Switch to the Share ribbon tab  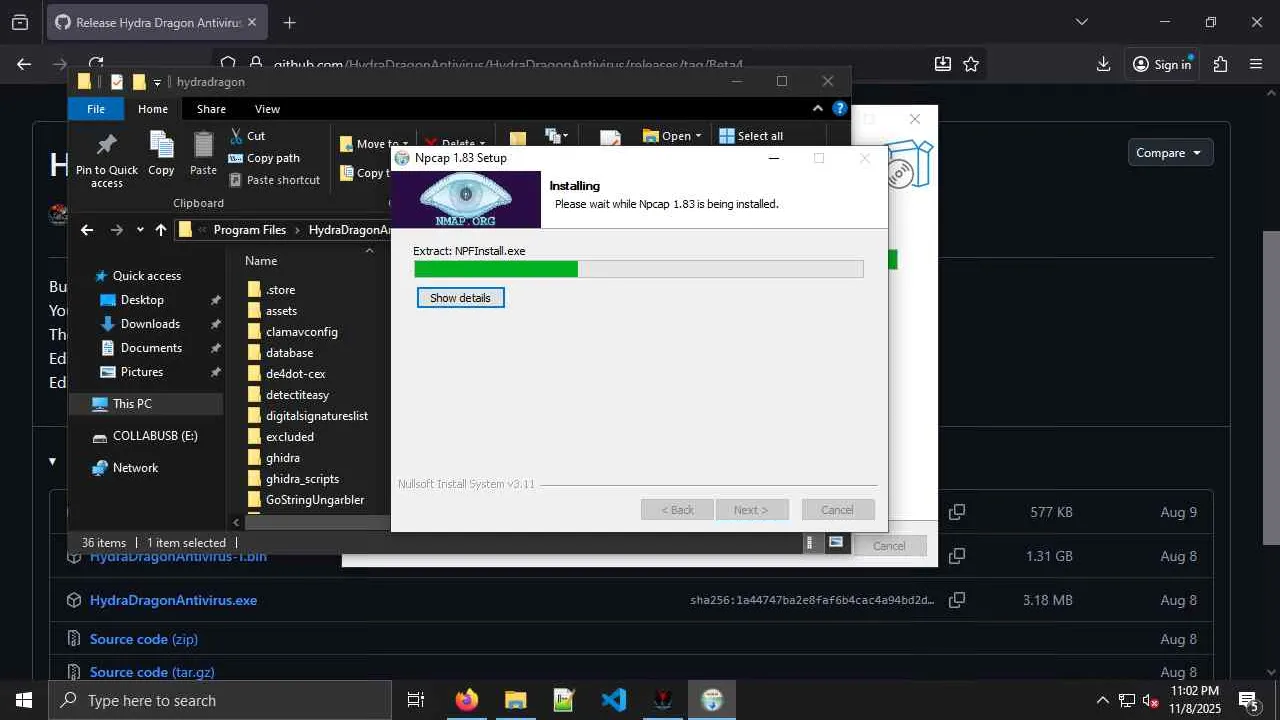tap(211, 109)
